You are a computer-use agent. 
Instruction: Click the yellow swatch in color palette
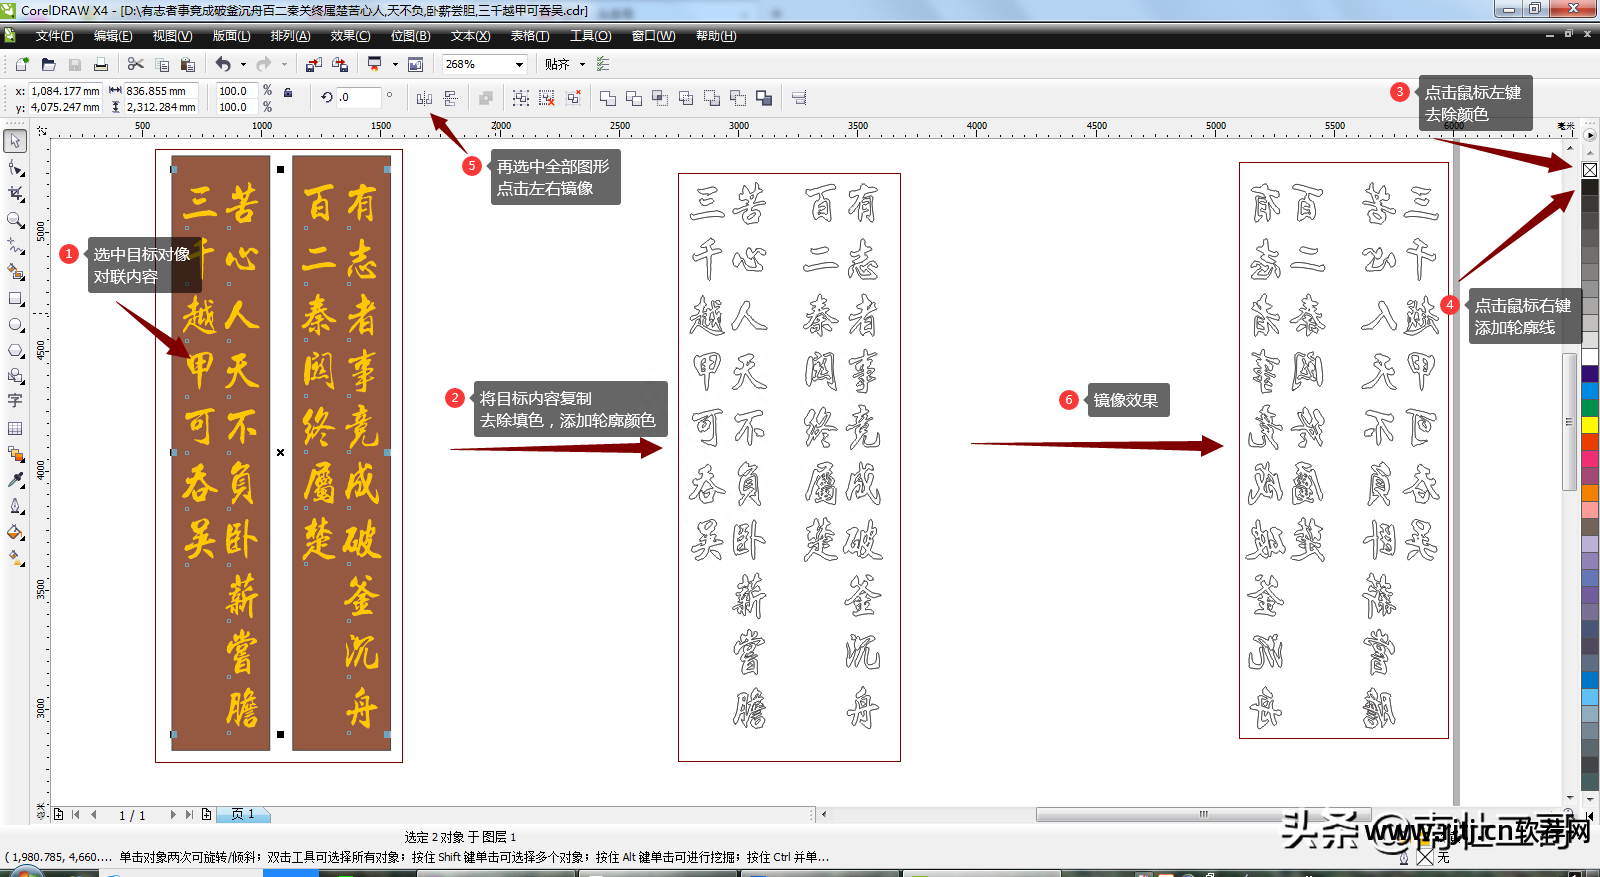pos(1590,425)
